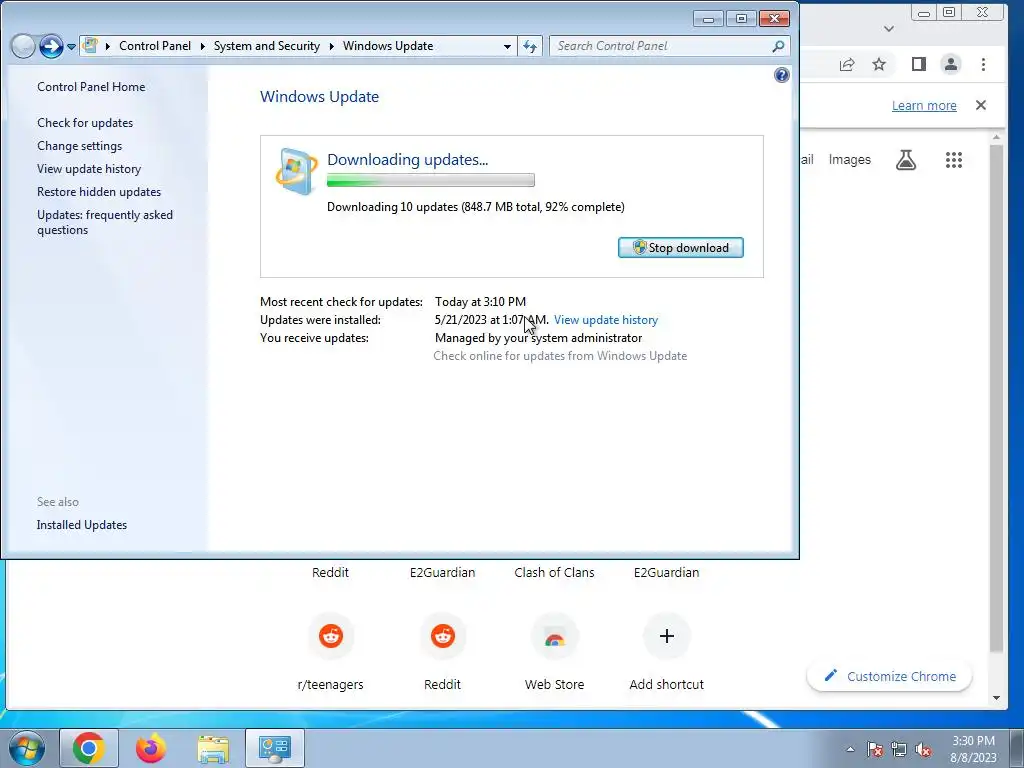Click the Action Center flag tray icon

point(875,749)
